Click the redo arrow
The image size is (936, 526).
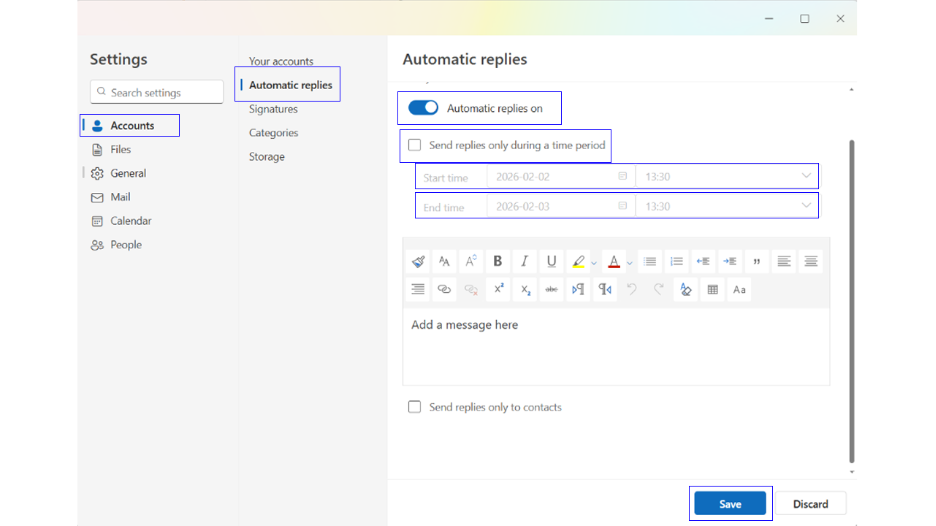point(658,290)
